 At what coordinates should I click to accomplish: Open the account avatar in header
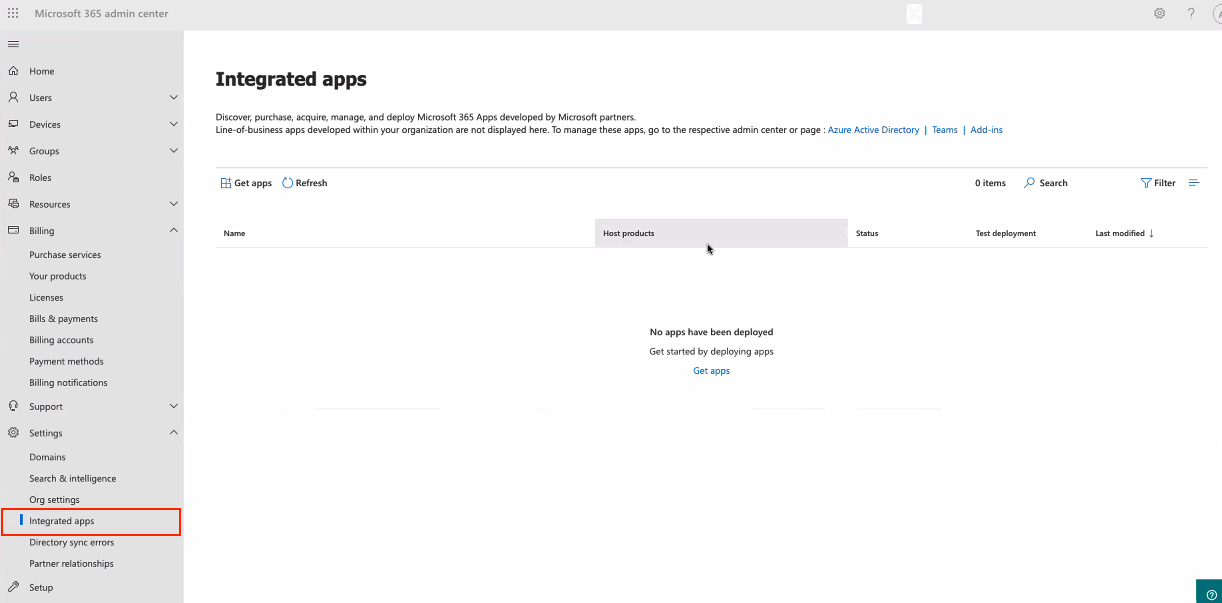[x=1216, y=14]
